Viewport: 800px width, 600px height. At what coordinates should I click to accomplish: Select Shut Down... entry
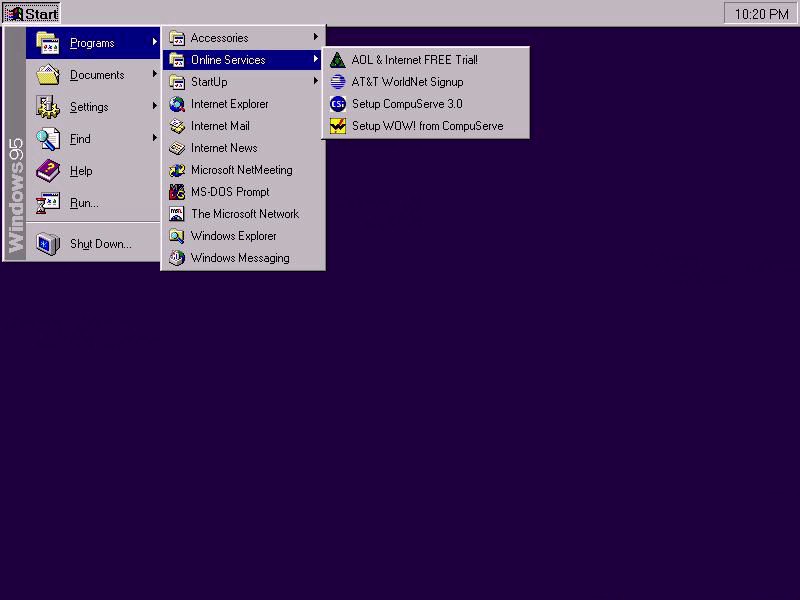pos(93,244)
